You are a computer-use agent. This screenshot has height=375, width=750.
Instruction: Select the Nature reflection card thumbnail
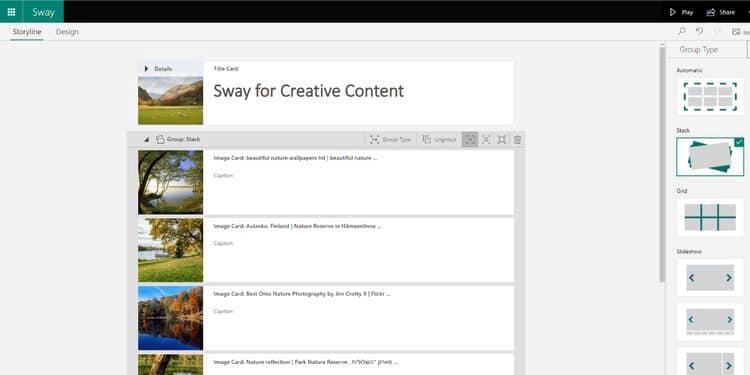(170, 364)
